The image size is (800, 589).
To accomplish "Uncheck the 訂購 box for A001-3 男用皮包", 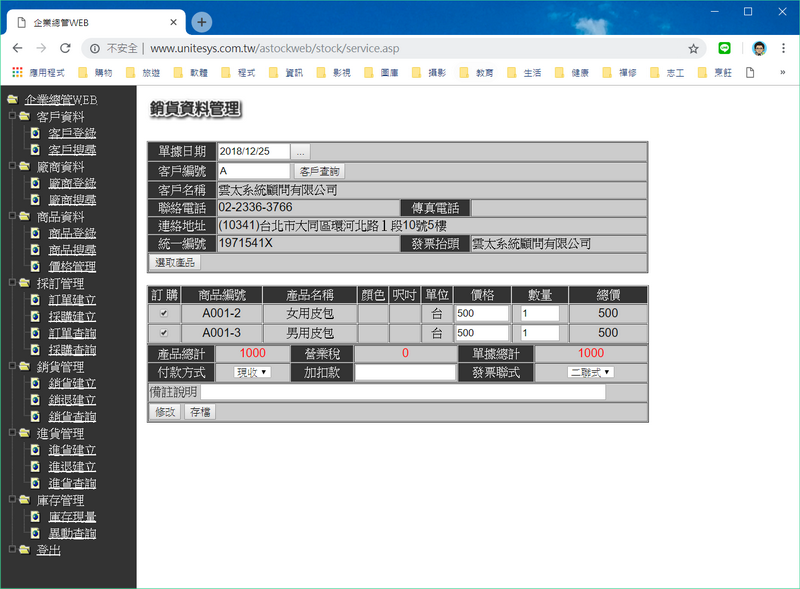I will pyautogui.click(x=164, y=333).
